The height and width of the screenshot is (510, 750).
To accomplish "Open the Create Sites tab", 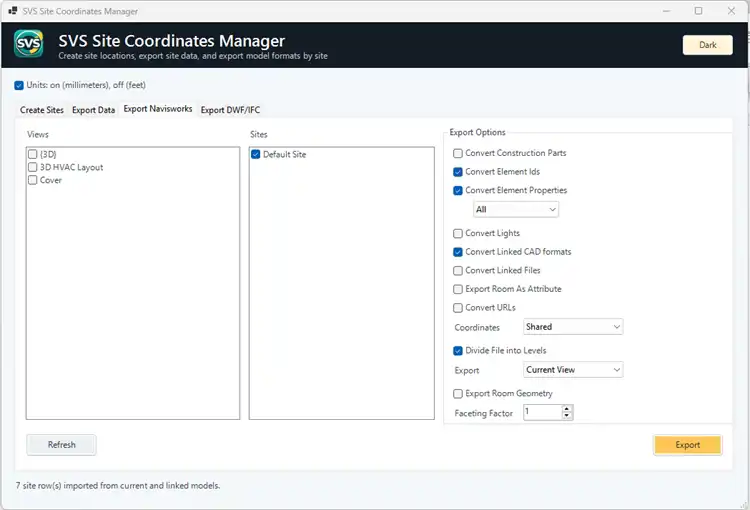I will 42,110.
